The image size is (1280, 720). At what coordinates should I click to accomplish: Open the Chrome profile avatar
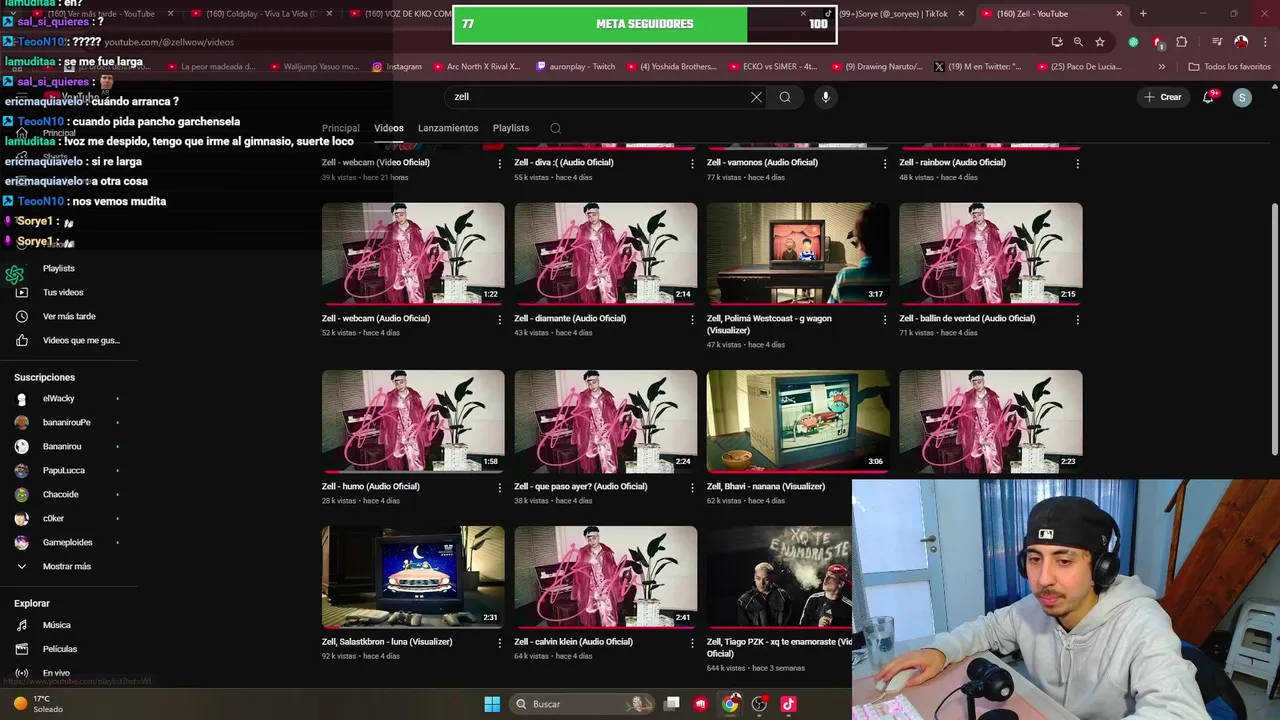1241,42
